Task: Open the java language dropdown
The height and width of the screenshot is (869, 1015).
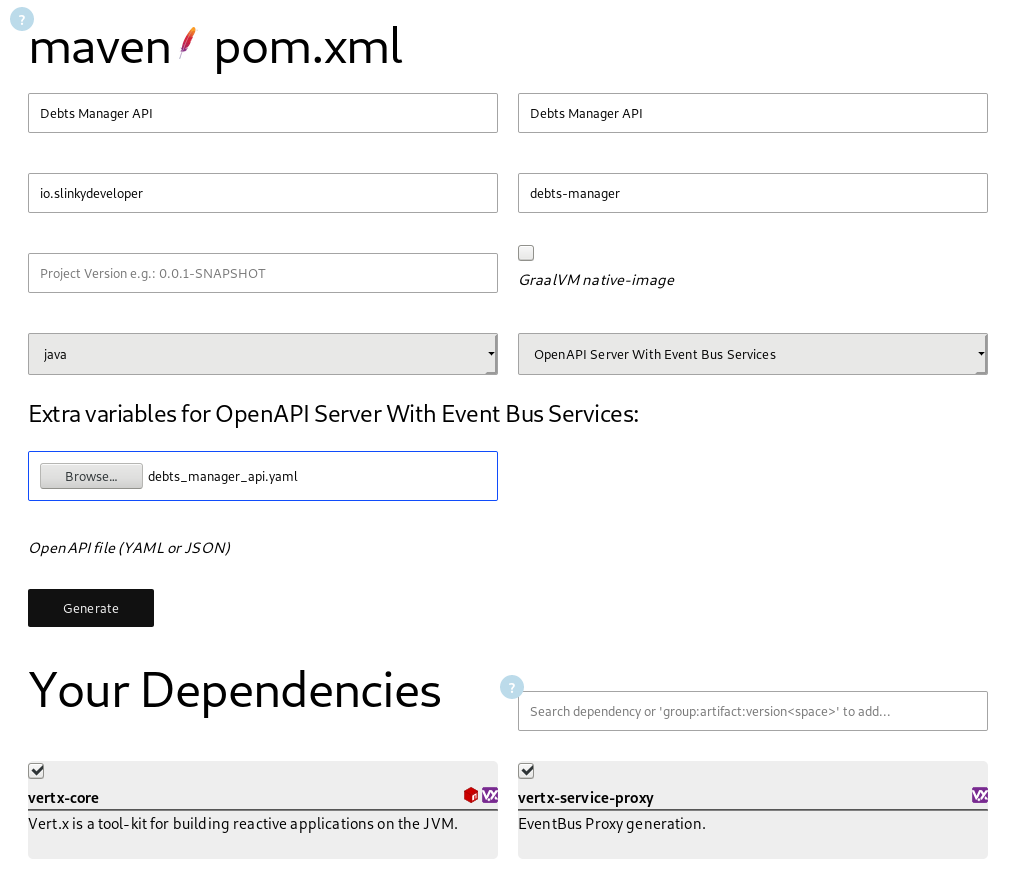Action: coord(262,354)
